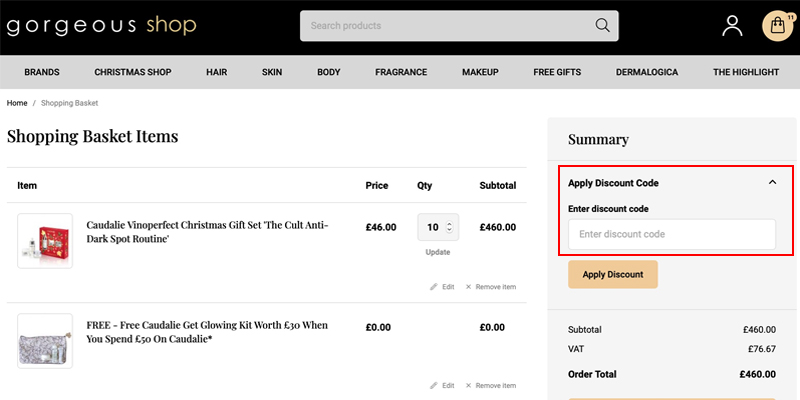
Task: Remove the Caudalie Vinoperfect gift set item
Action: [491, 287]
